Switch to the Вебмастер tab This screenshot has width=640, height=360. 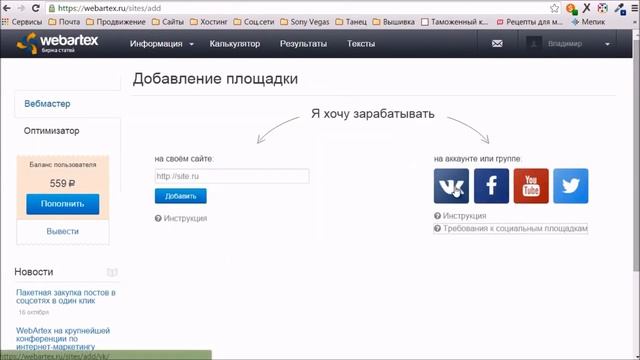47,104
